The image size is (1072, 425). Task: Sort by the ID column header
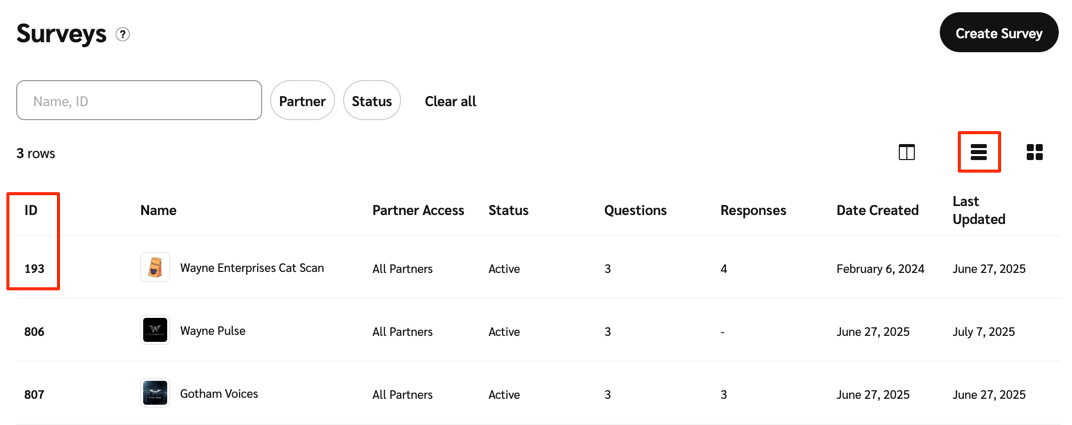[31, 210]
